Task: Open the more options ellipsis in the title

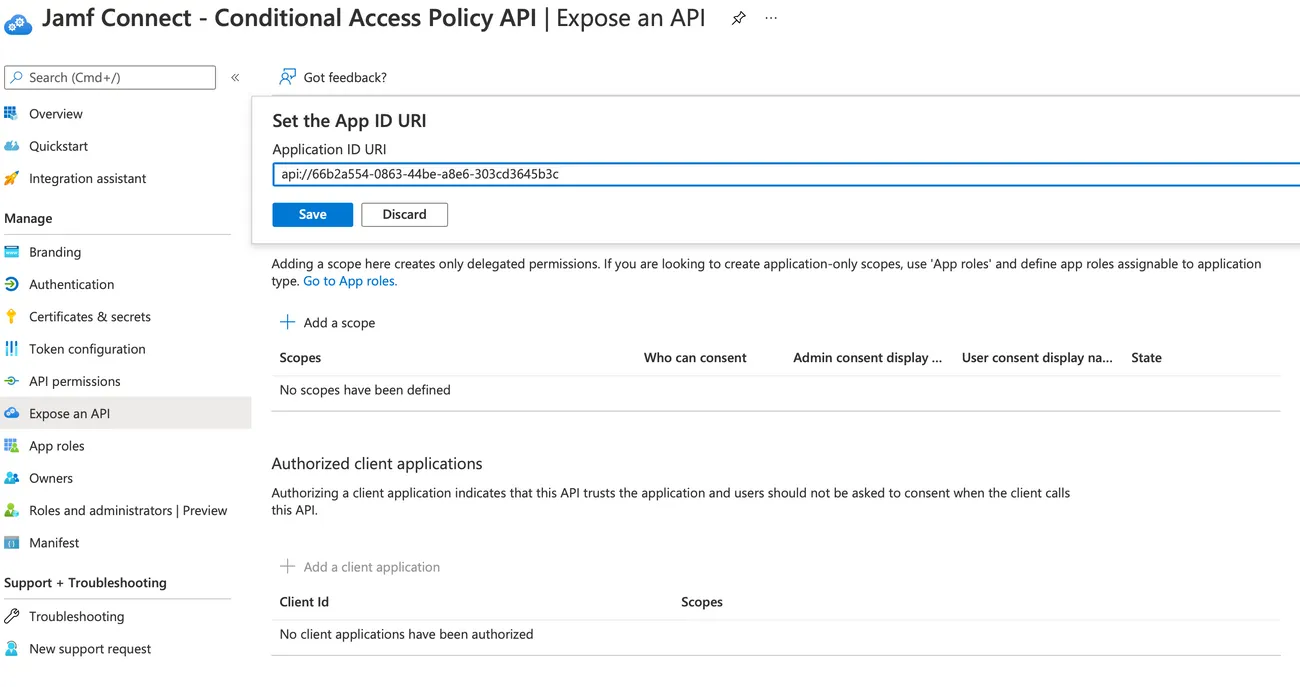Action: (771, 18)
